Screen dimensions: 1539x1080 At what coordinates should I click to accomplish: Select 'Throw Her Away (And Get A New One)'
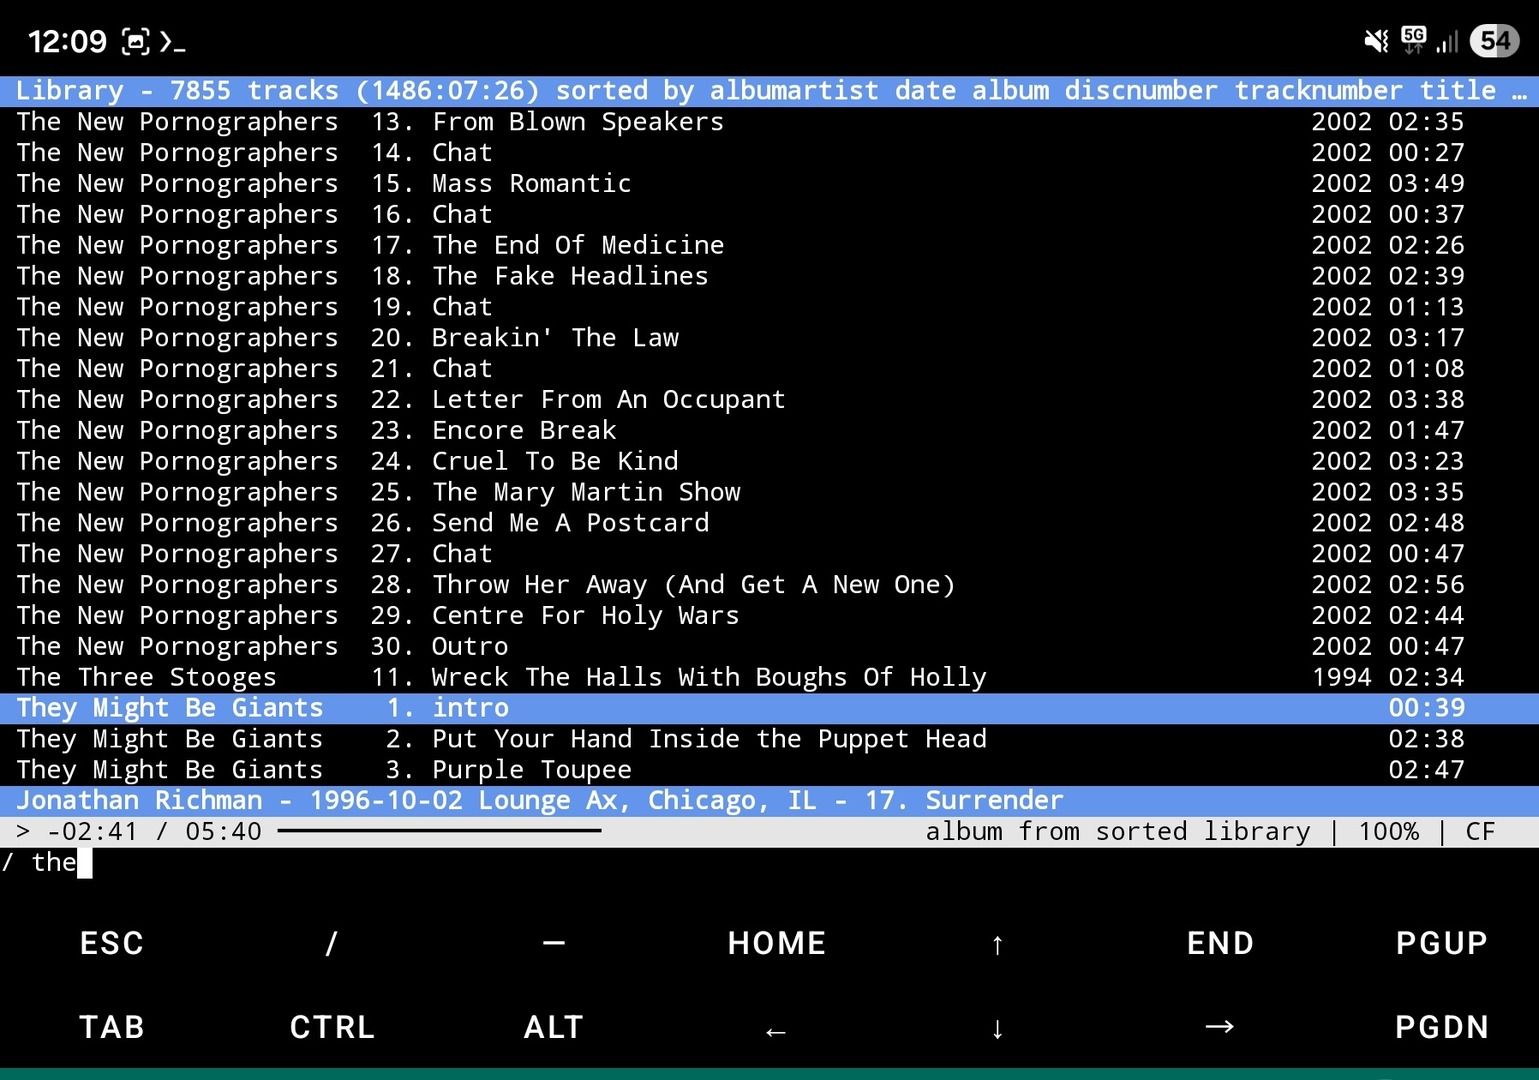pos(769,584)
